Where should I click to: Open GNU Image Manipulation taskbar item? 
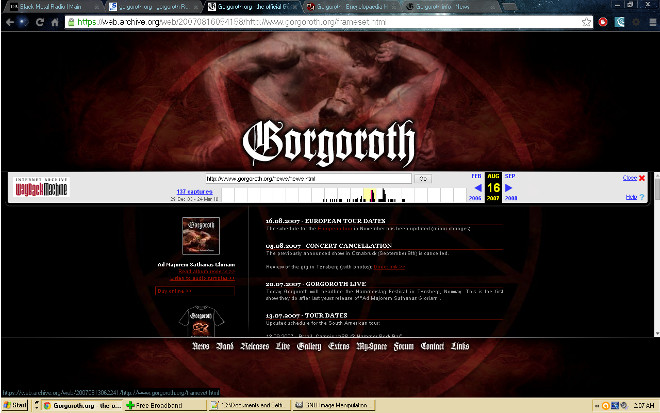[333, 405]
